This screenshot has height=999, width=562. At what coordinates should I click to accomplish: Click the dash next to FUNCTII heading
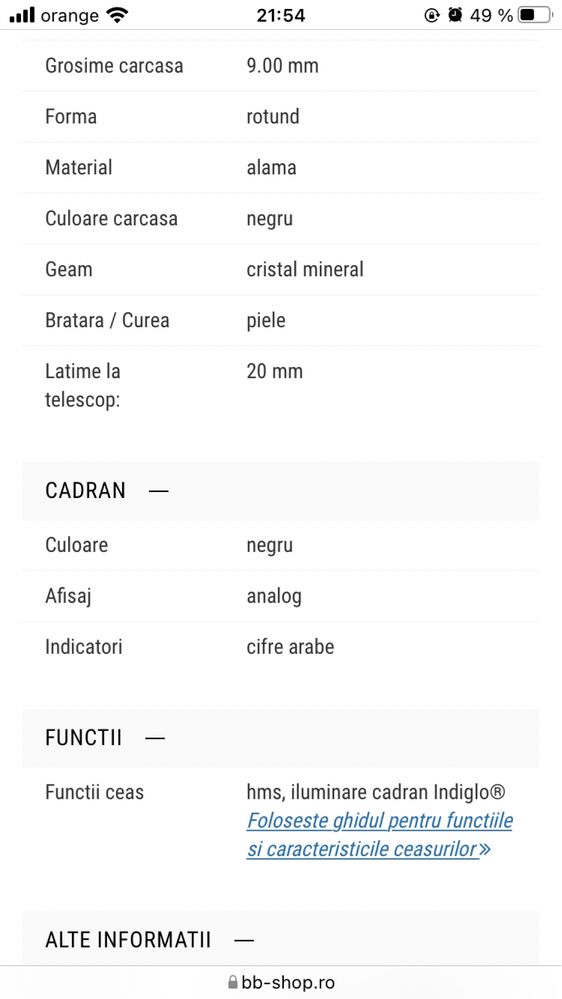(155, 738)
